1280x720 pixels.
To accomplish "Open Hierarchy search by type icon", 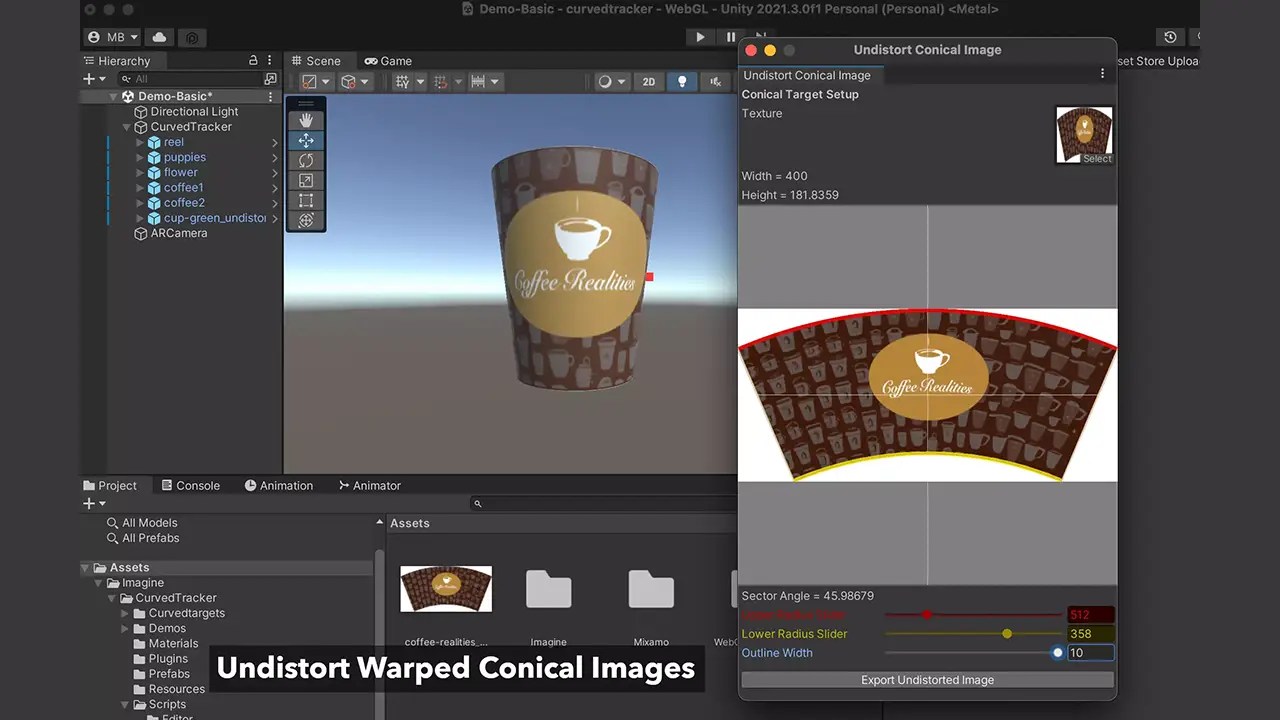I will (x=270, y=79).
